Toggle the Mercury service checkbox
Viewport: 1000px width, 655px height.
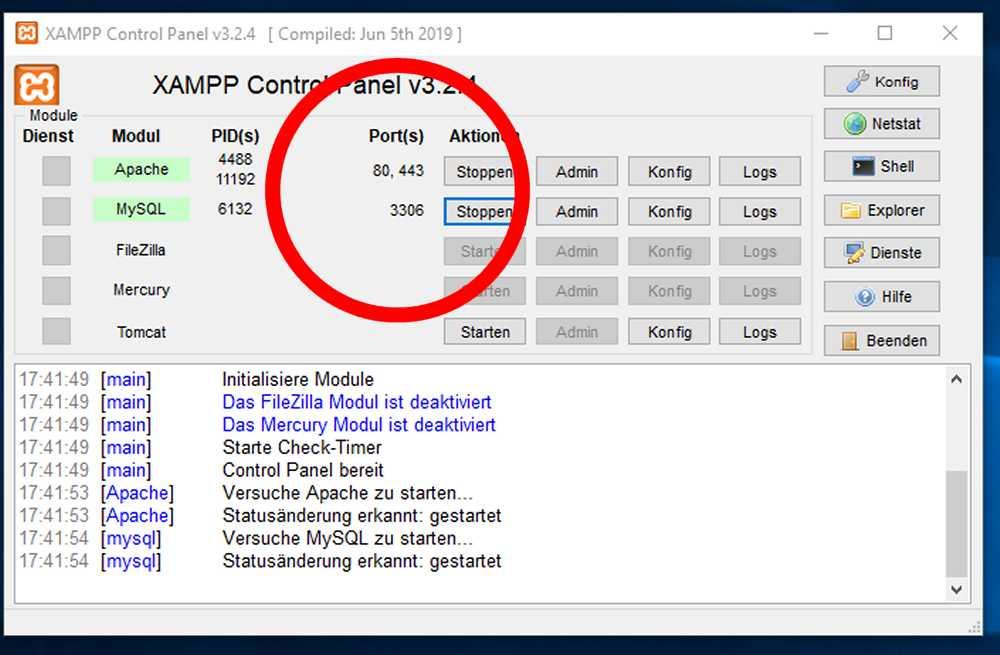[56, 291]
